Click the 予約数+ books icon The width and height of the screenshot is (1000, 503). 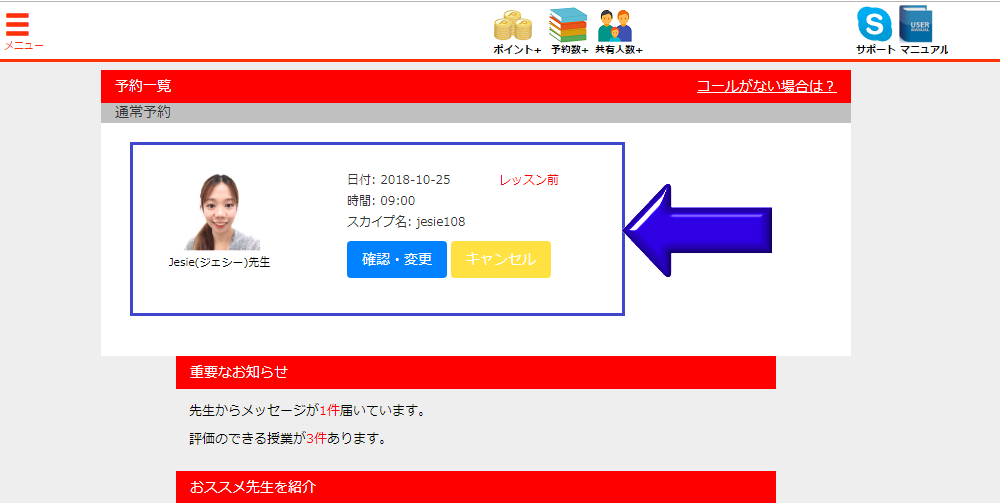coord(568,25)
